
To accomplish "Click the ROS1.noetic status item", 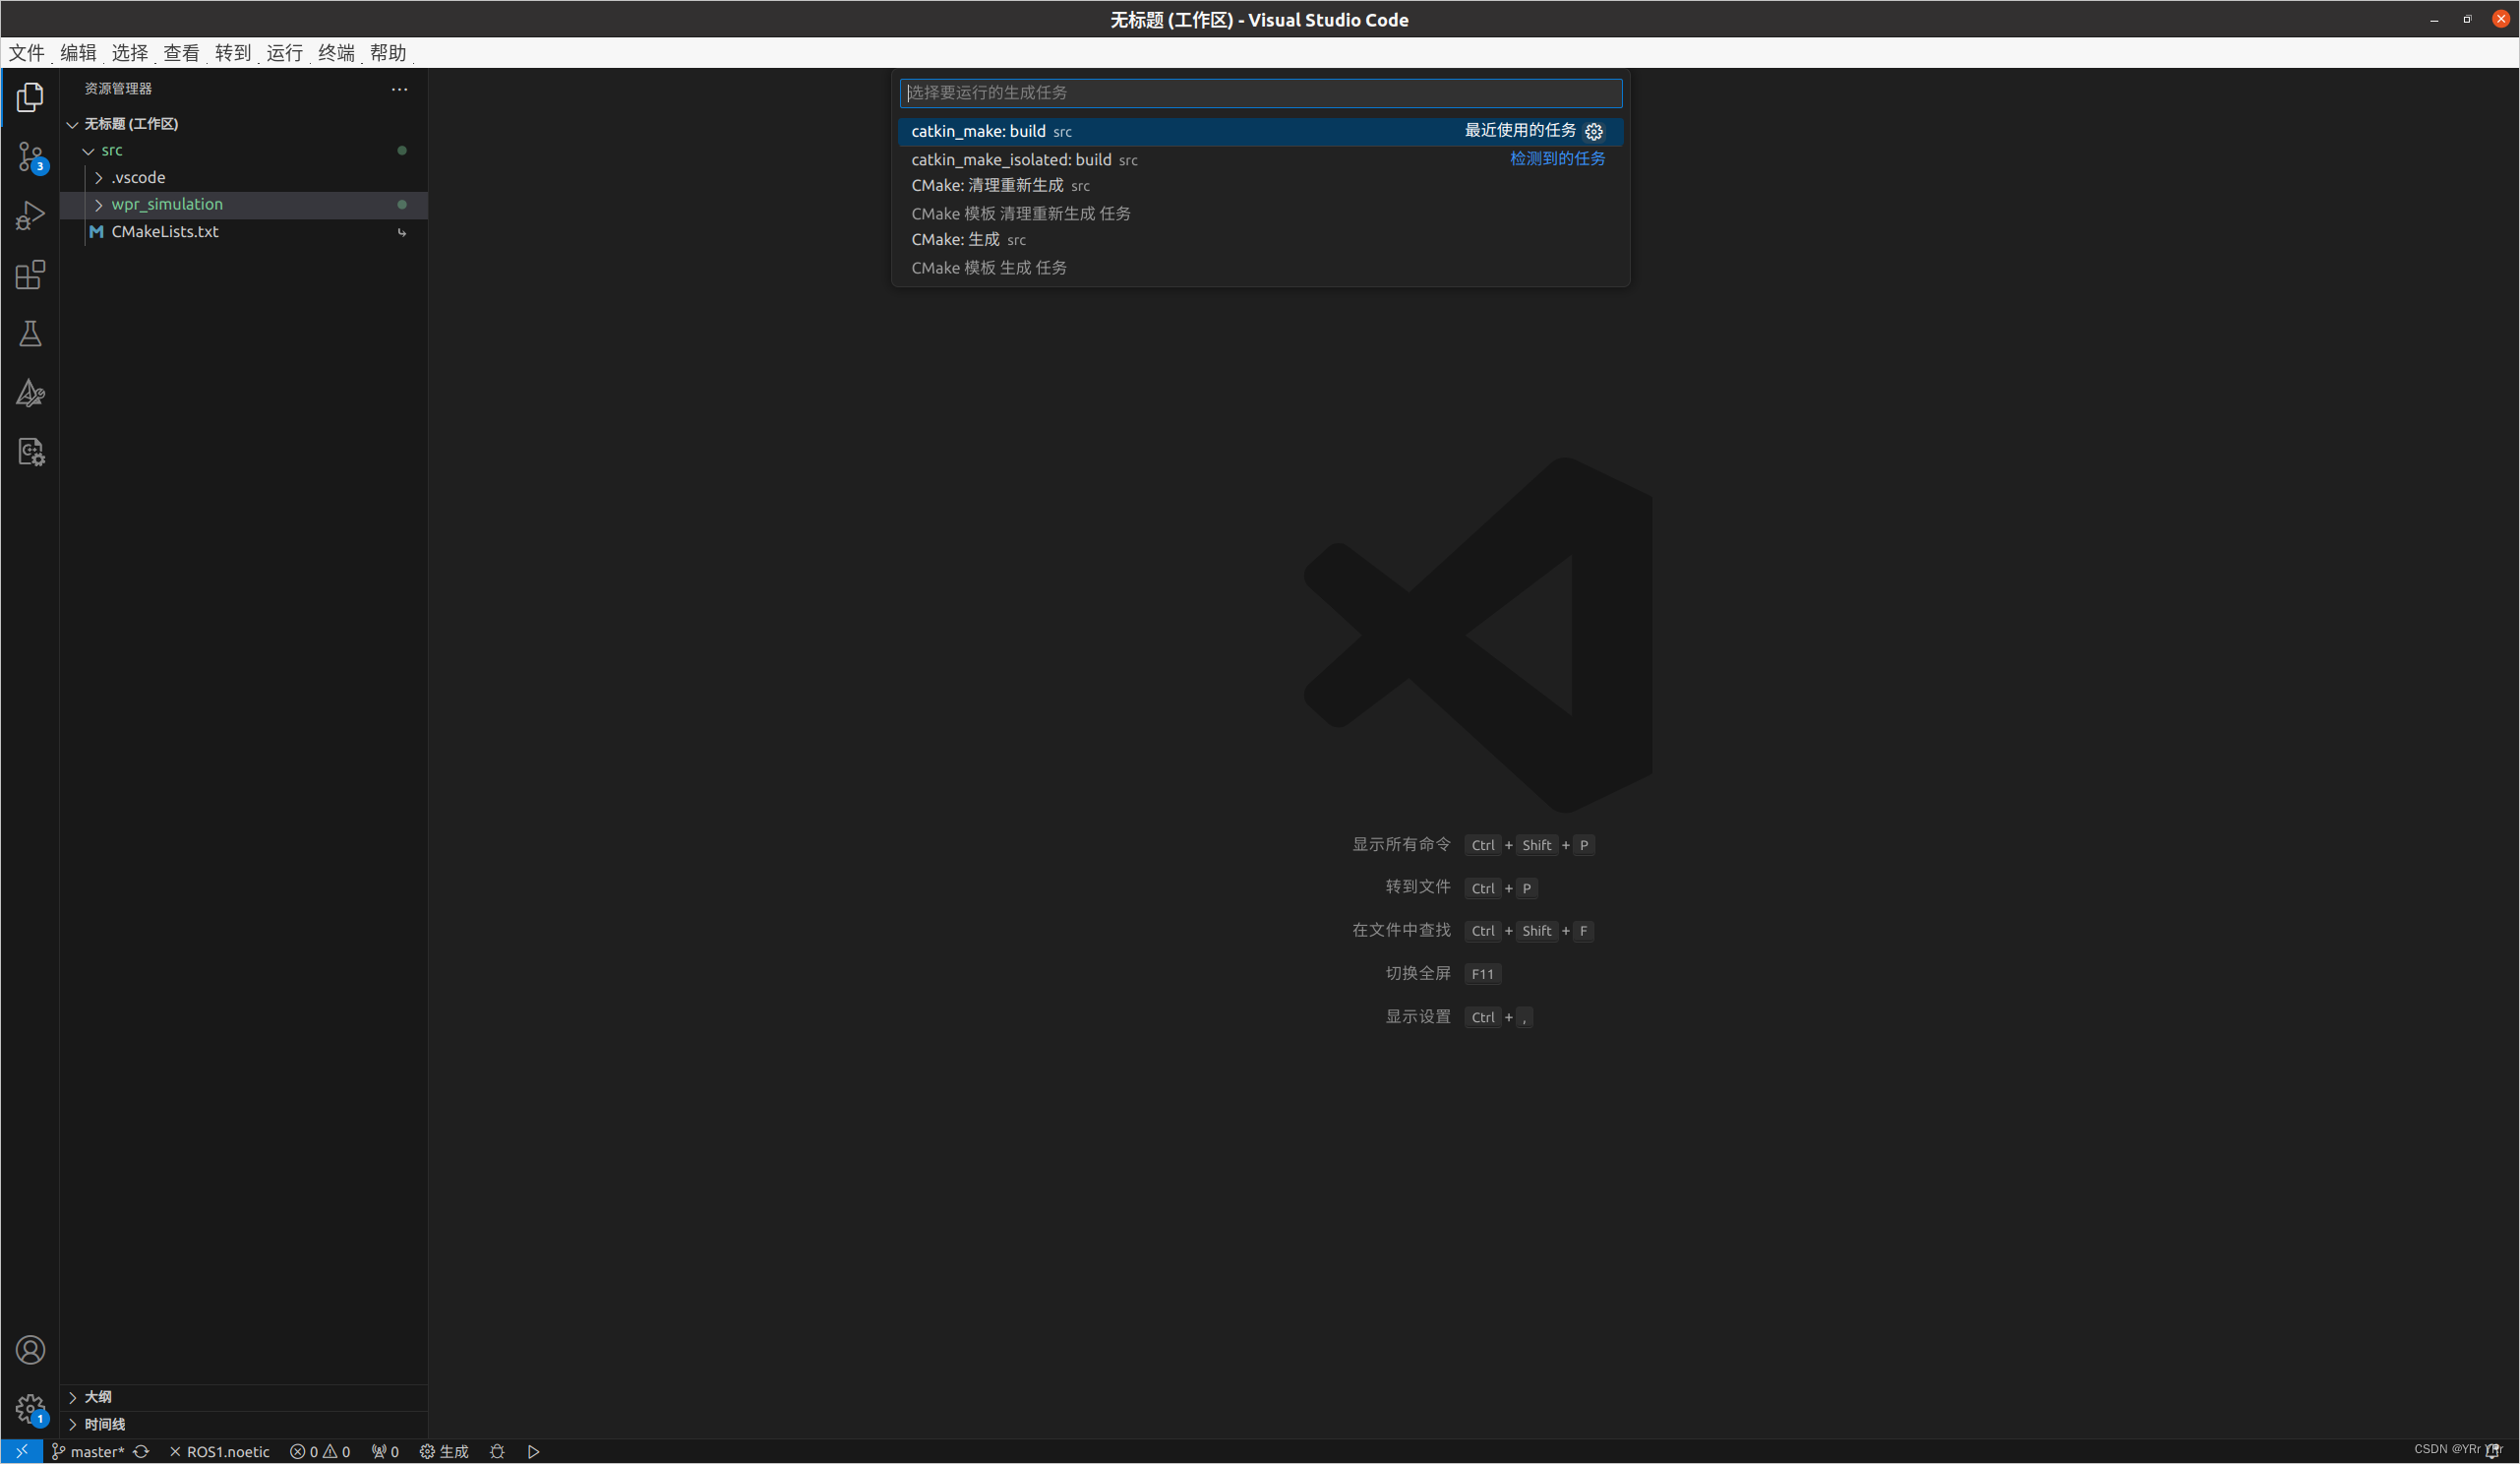I will (219, 1451).
